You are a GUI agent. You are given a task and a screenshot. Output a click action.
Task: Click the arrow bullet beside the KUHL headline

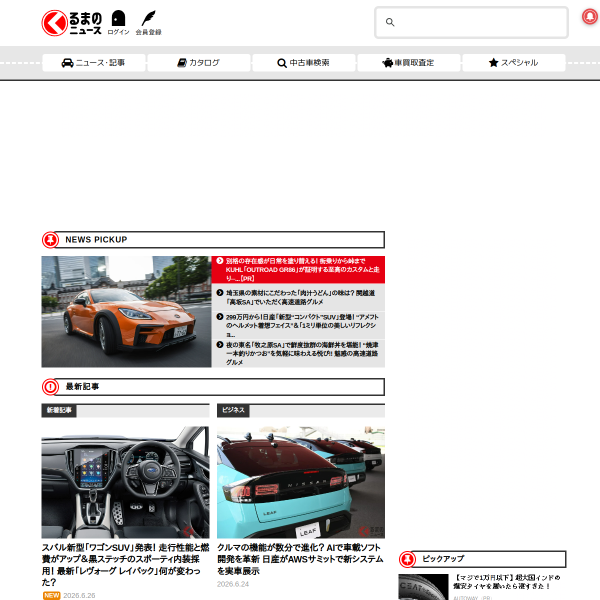220,261
